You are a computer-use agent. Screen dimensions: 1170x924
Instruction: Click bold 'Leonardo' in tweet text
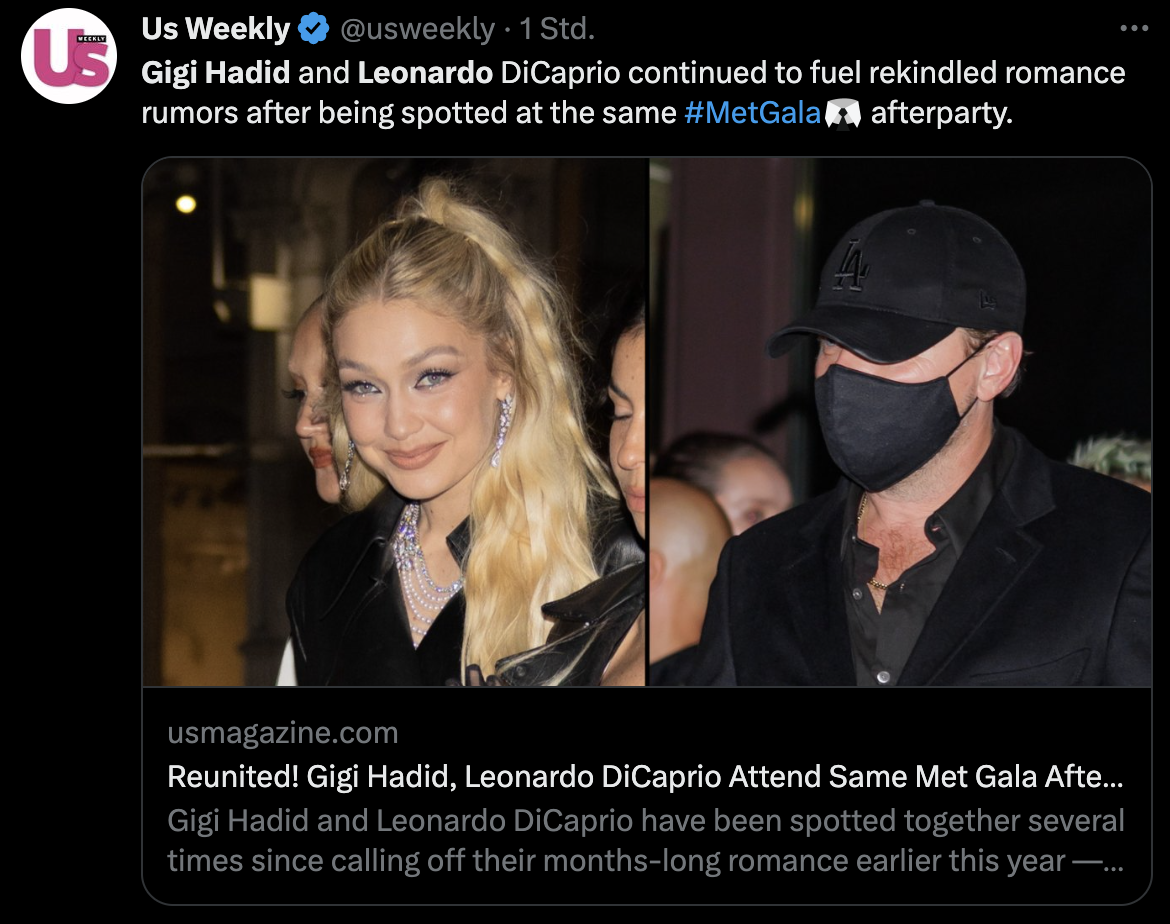tap(425, 73)
